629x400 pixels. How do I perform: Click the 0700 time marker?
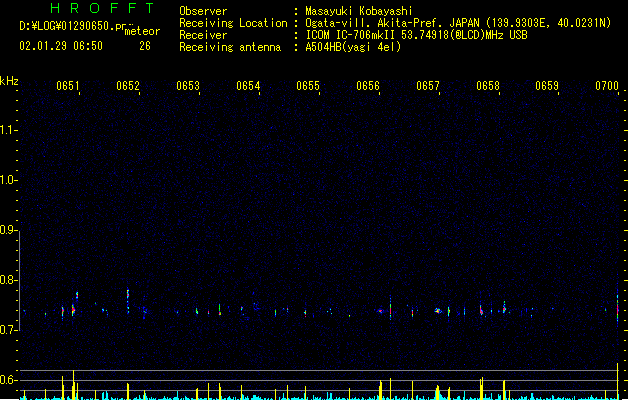point(607,86)
